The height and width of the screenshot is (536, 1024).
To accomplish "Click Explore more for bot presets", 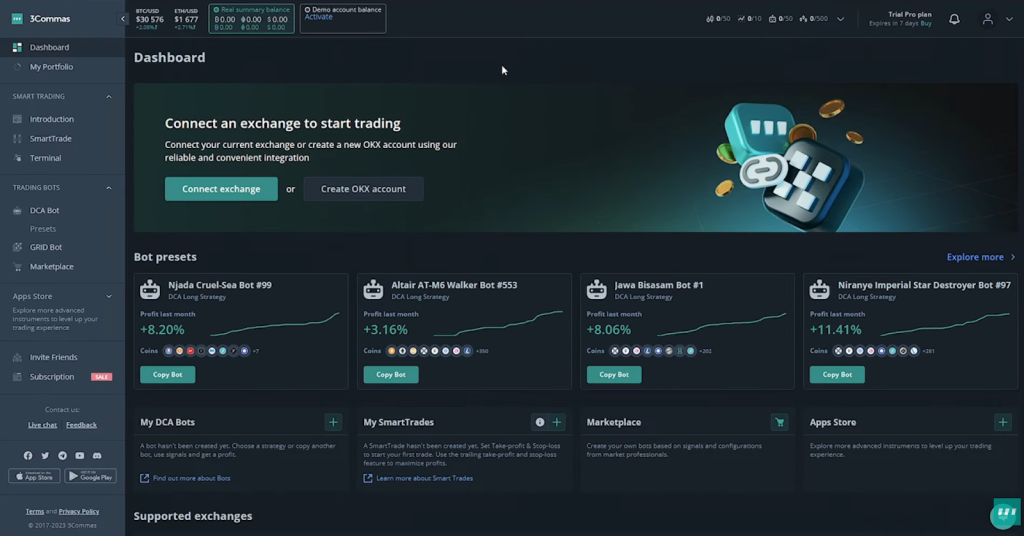I will [x=981, y=257].
